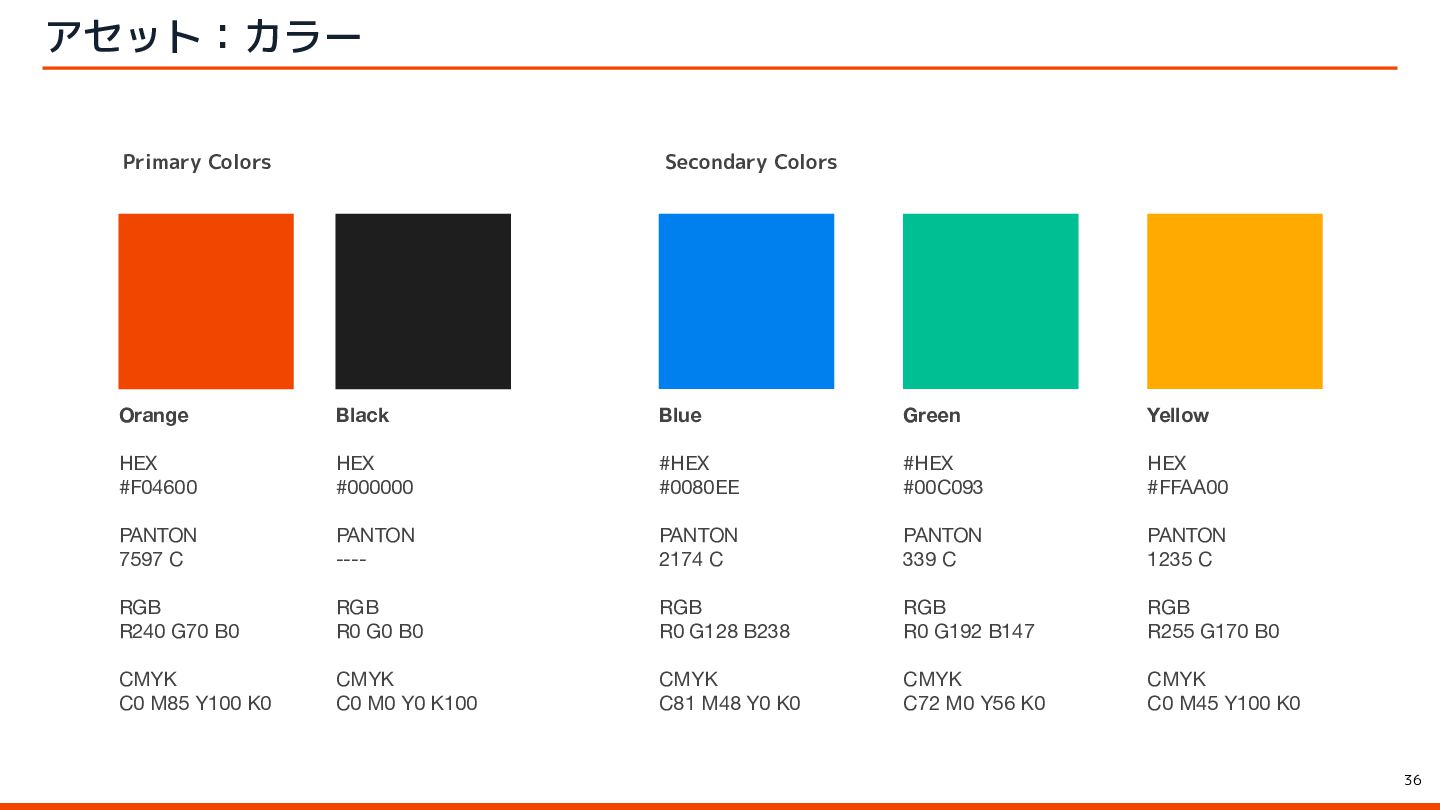
Task: Select RGB value R255 G170 B0
Action: click(x=1214, y=631)
